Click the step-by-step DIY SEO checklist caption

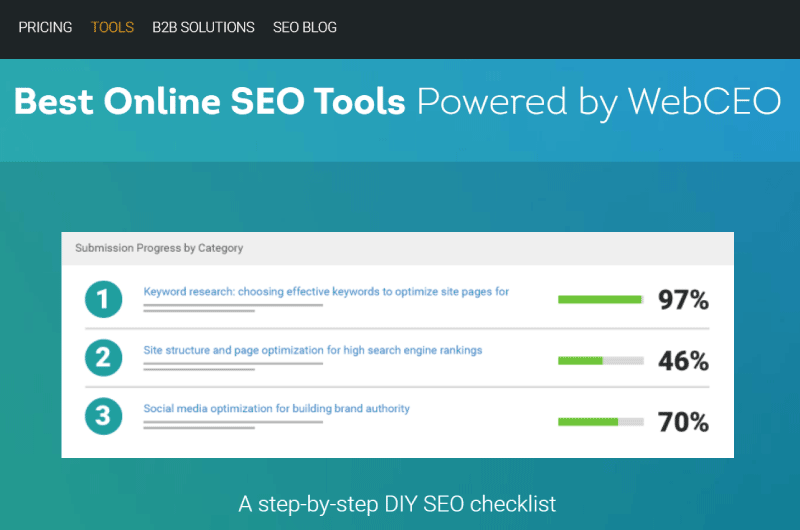coord(397,504)
